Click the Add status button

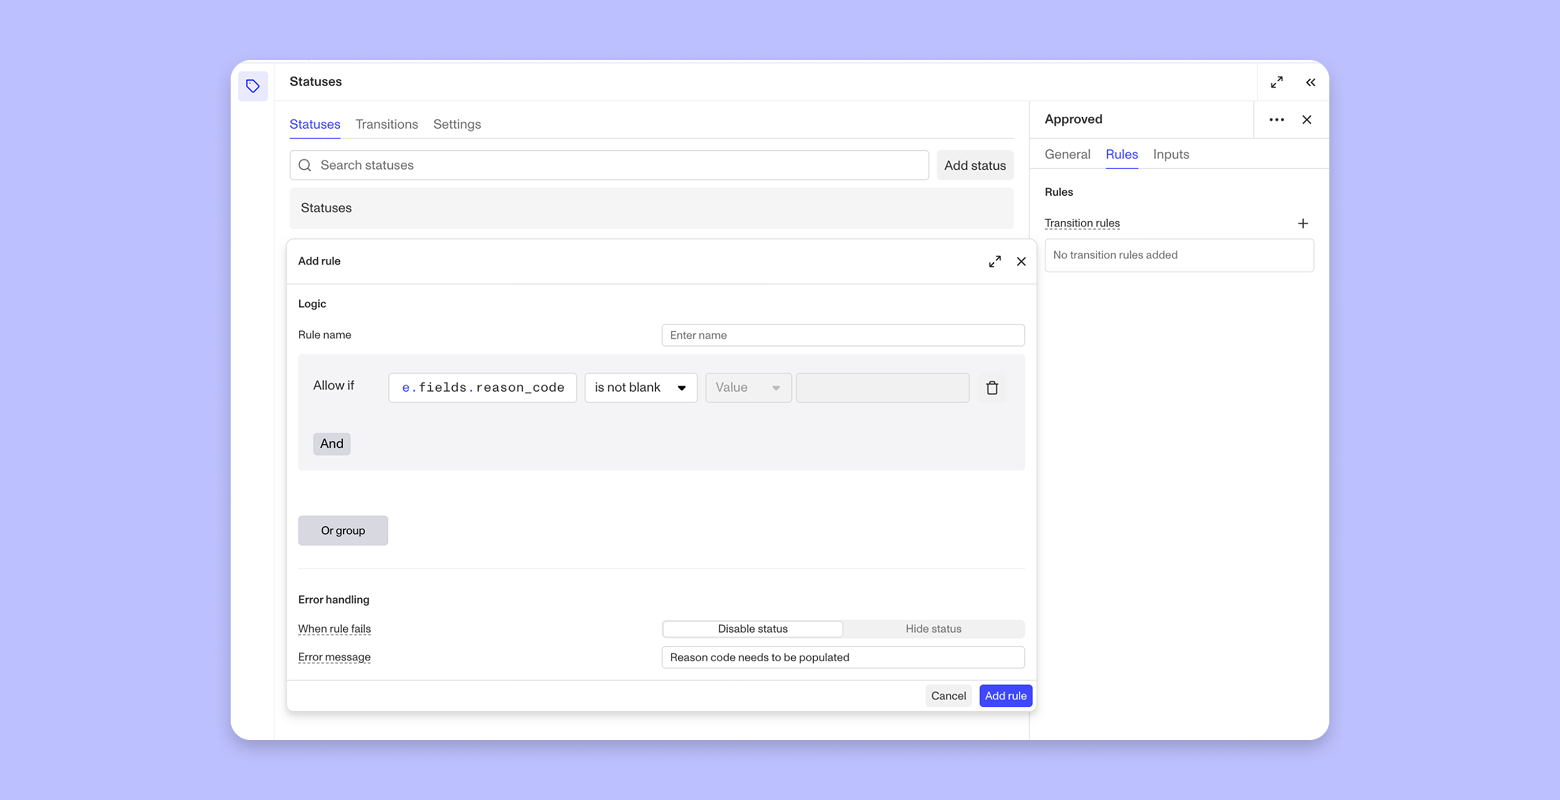click(975, 165)
